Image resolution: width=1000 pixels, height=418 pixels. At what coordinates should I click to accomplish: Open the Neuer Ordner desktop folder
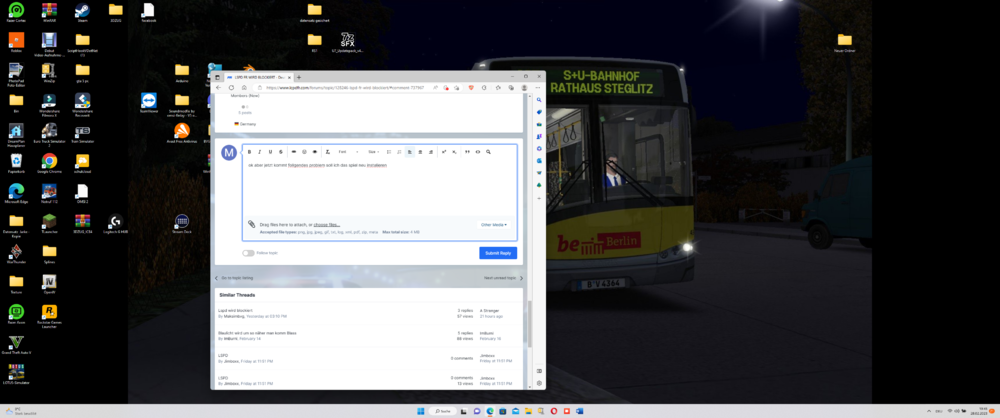[845, 42]
